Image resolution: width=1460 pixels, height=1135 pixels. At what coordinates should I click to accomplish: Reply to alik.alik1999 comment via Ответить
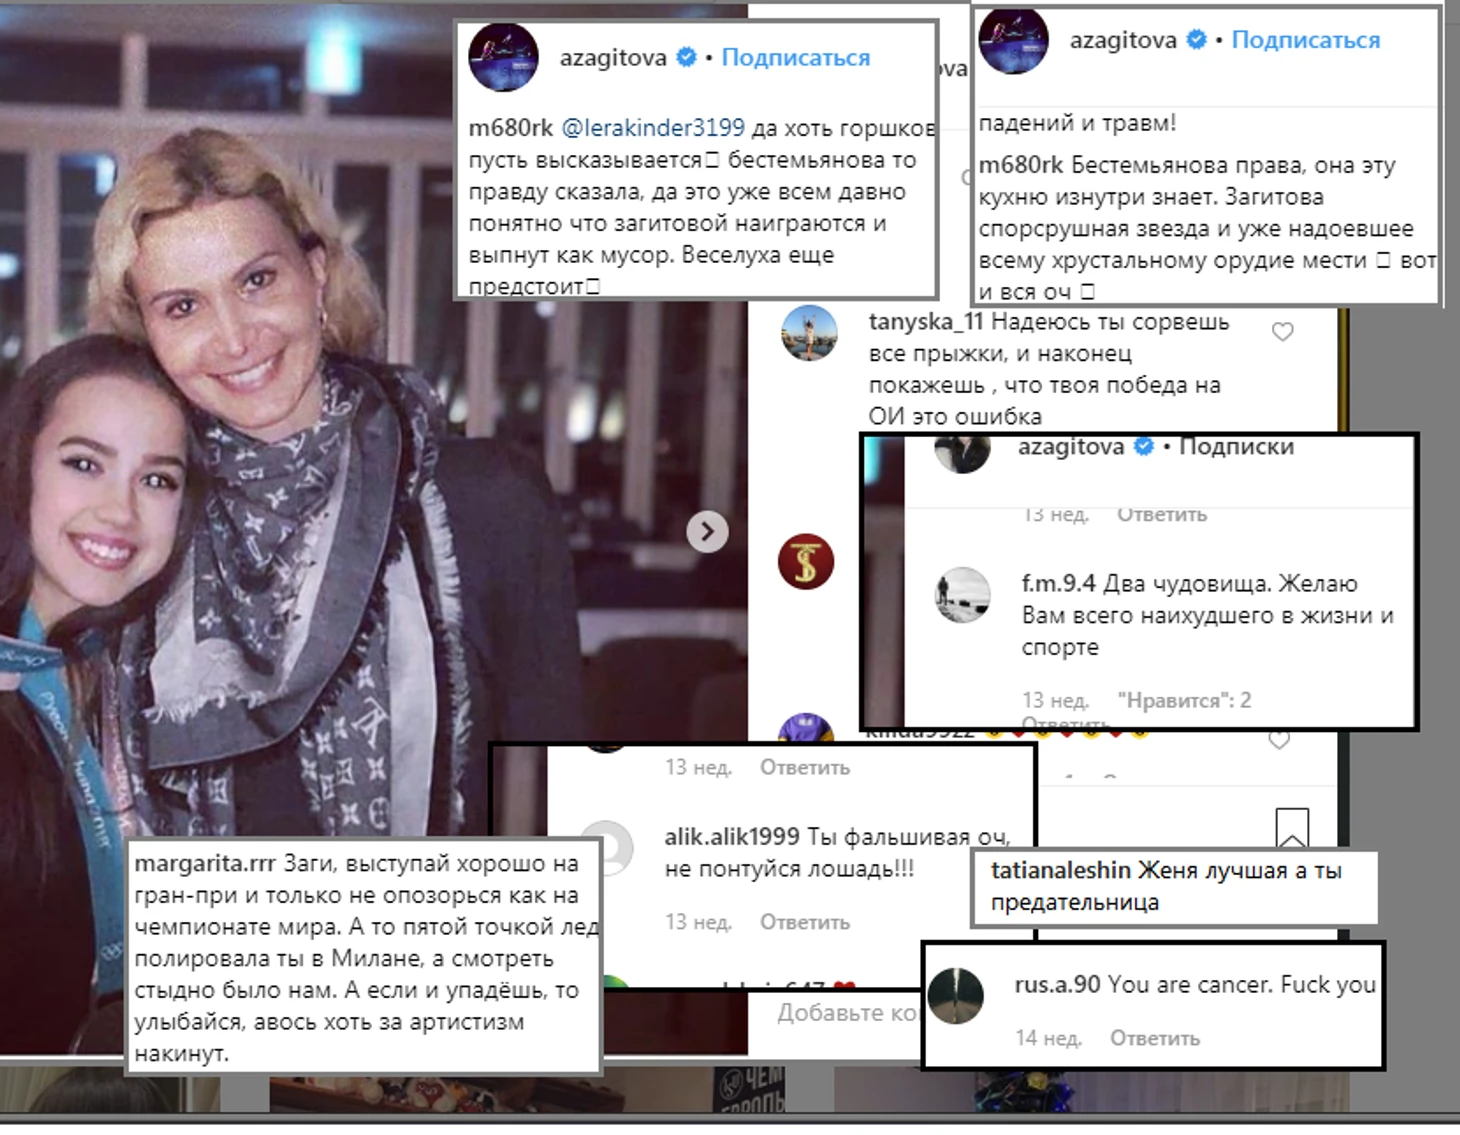805,922
